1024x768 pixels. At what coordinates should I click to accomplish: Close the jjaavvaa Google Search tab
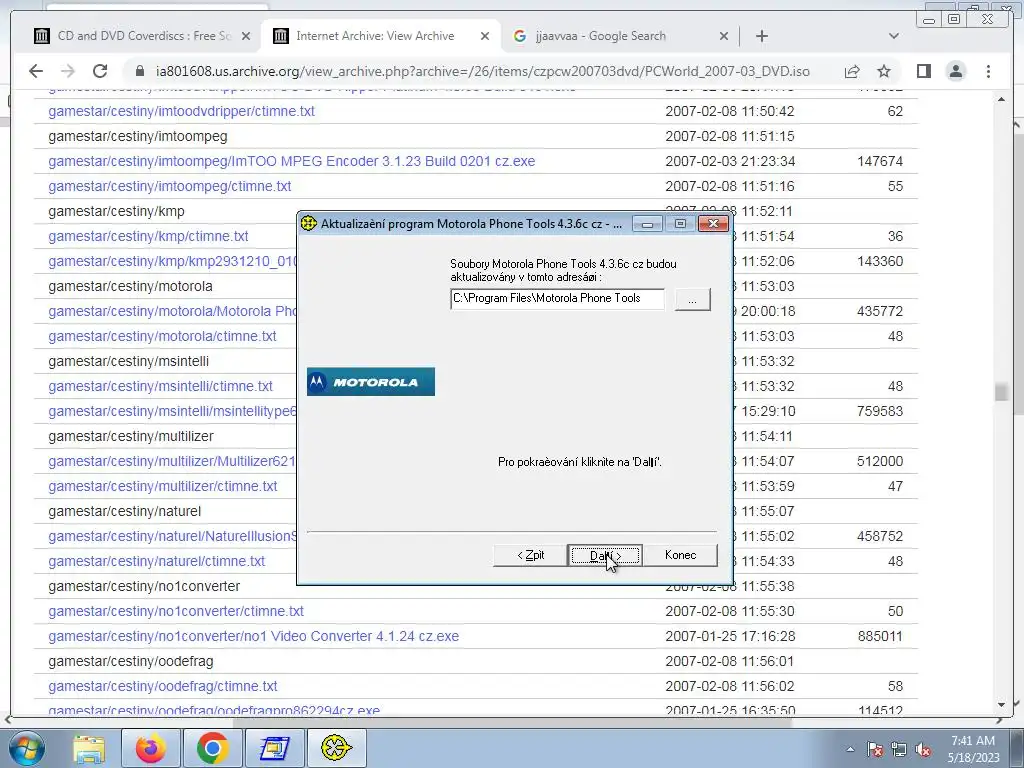coord(724,36)
